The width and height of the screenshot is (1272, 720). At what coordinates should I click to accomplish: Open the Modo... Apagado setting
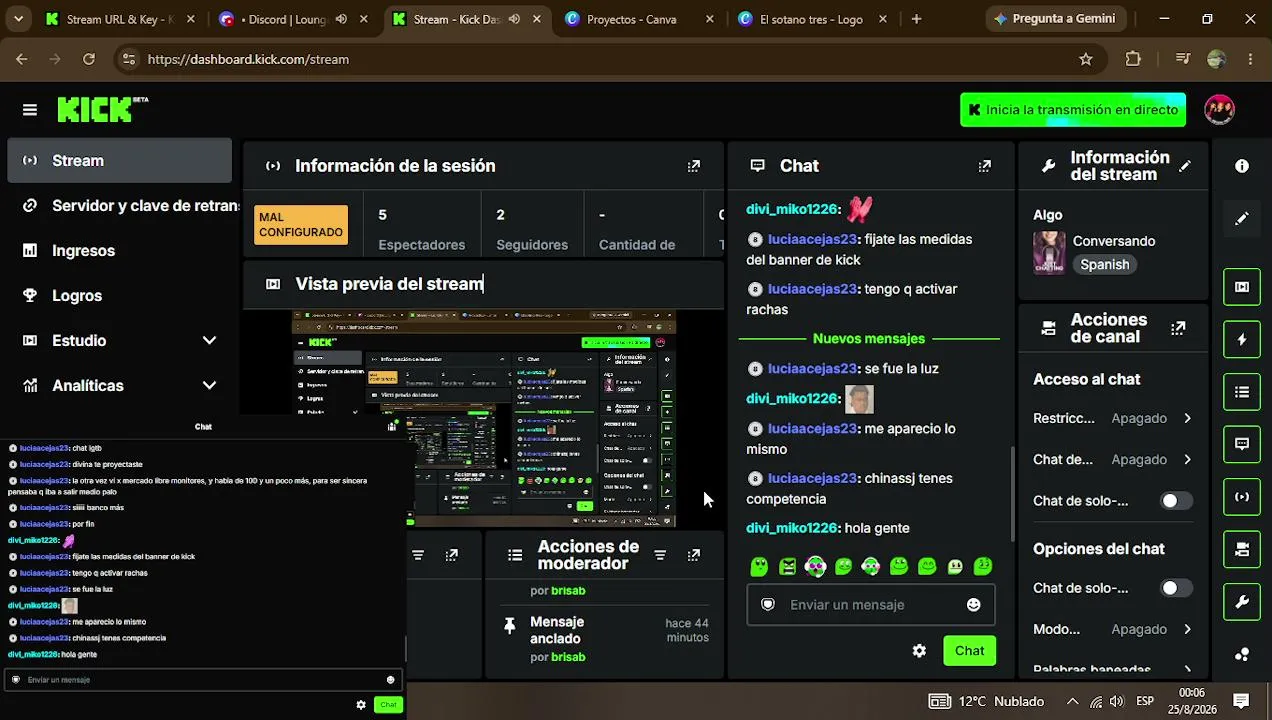pos(1113,630)
